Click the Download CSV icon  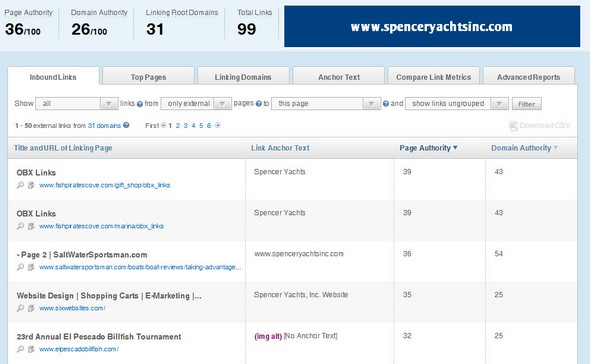[513, 126]
